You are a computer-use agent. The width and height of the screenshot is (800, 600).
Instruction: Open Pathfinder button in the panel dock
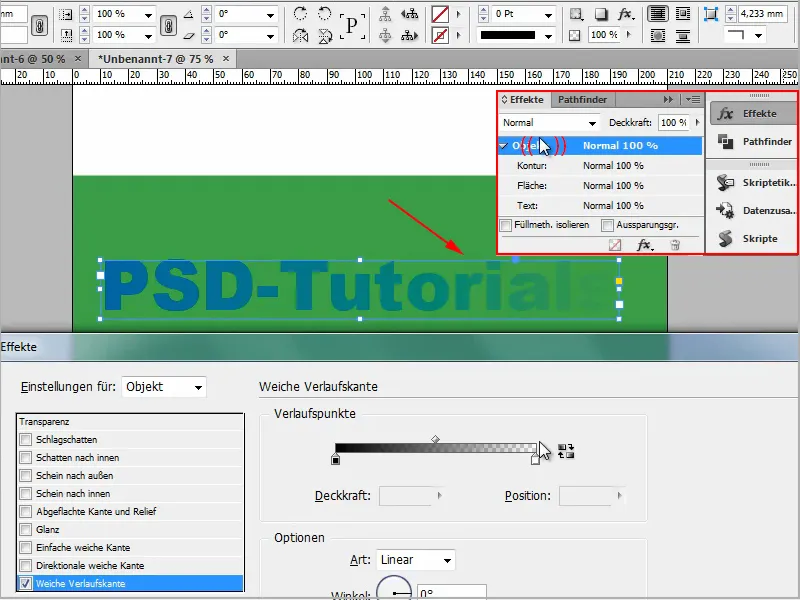(752, 141)
